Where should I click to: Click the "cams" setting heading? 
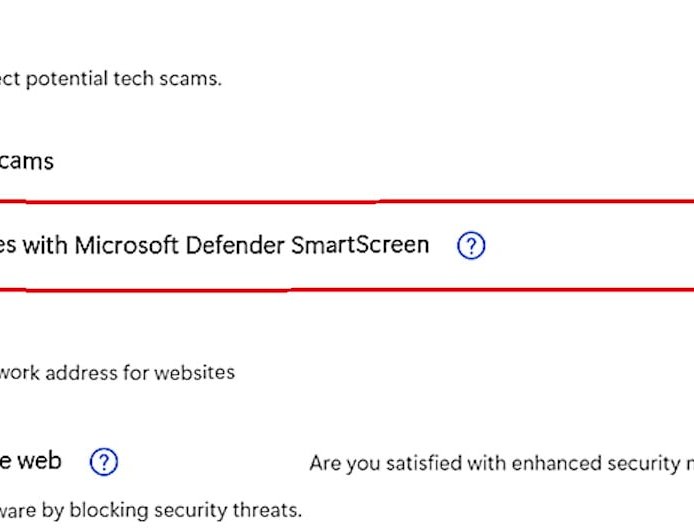27,161
